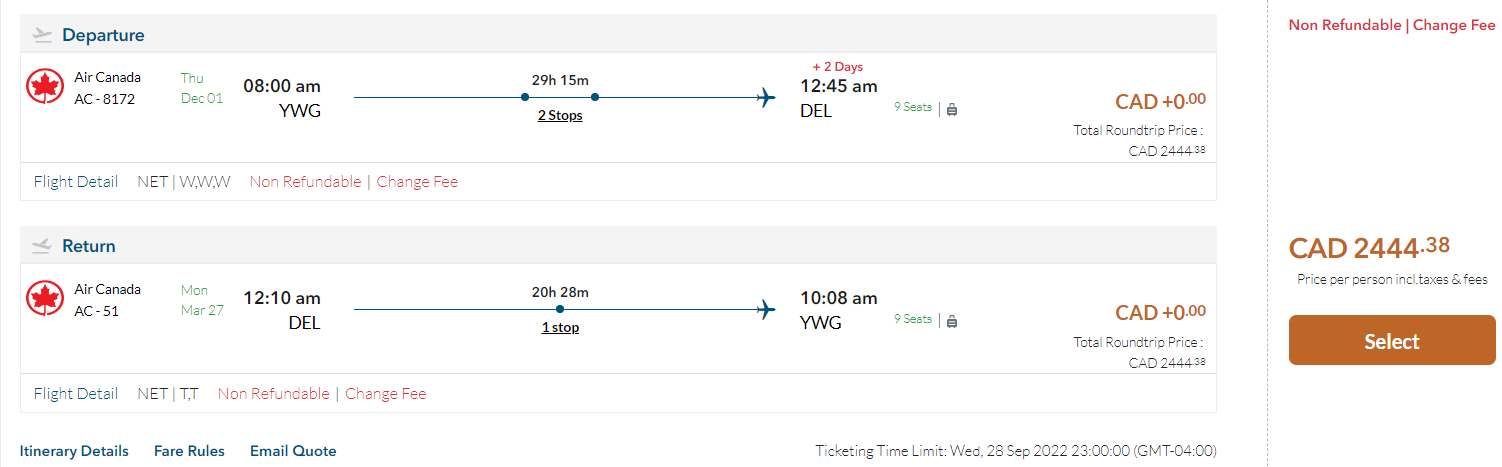This screenshot has height=467, width=1502.
Task: Click Non Refundable link in departure row
Action: click(x=305, y=182)
